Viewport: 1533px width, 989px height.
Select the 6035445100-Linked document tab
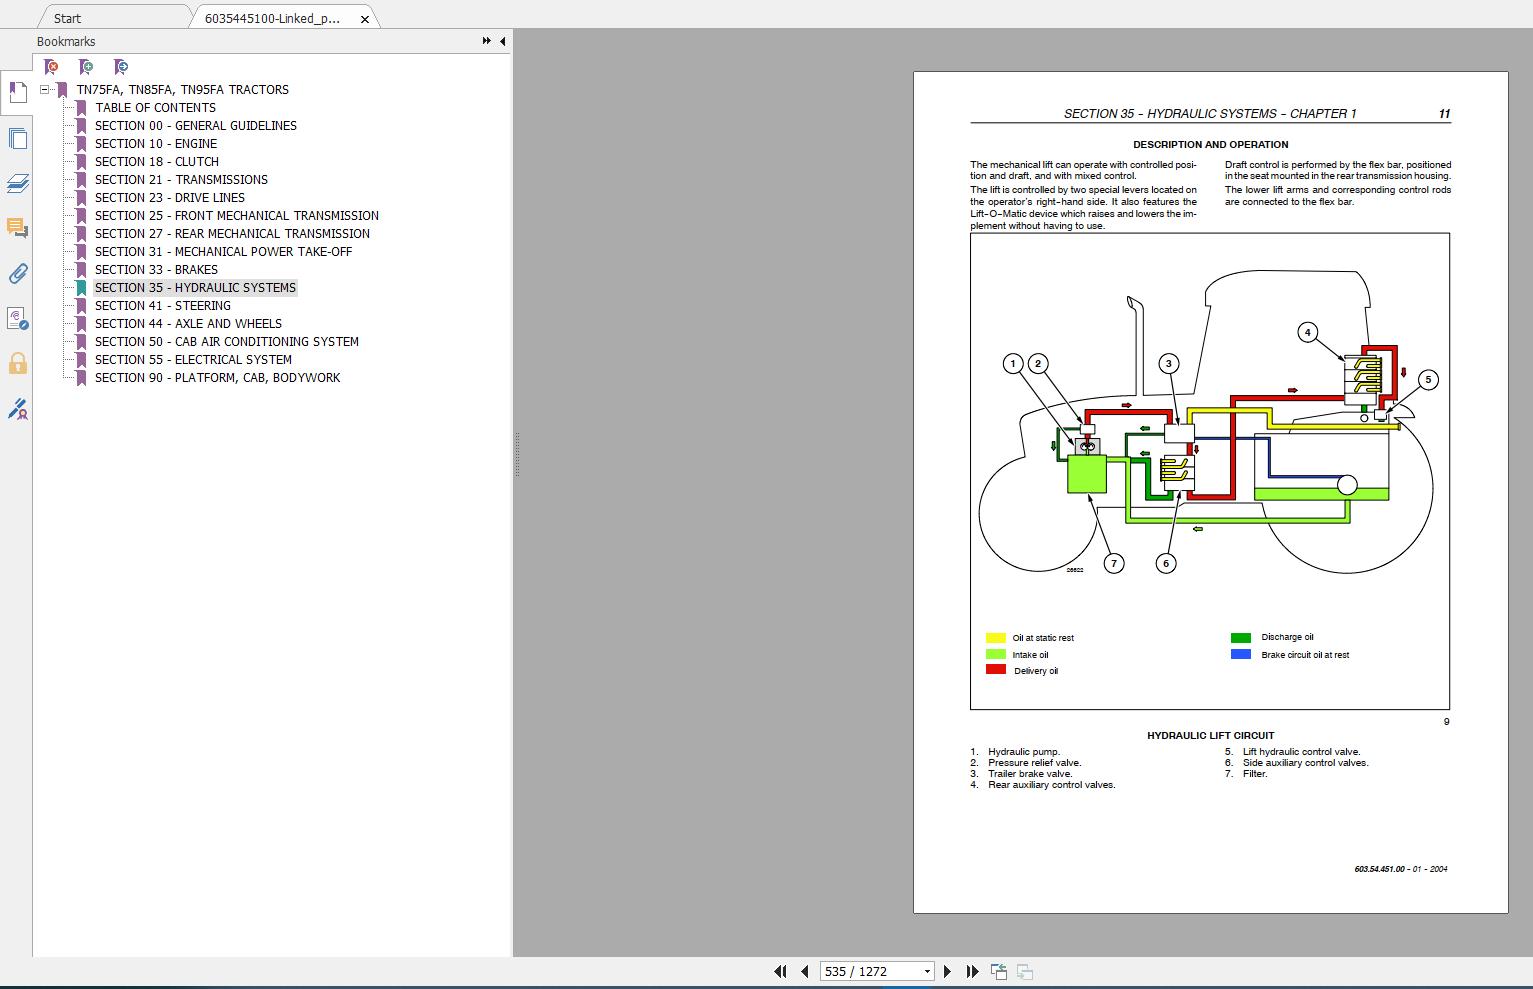[270, 17]
